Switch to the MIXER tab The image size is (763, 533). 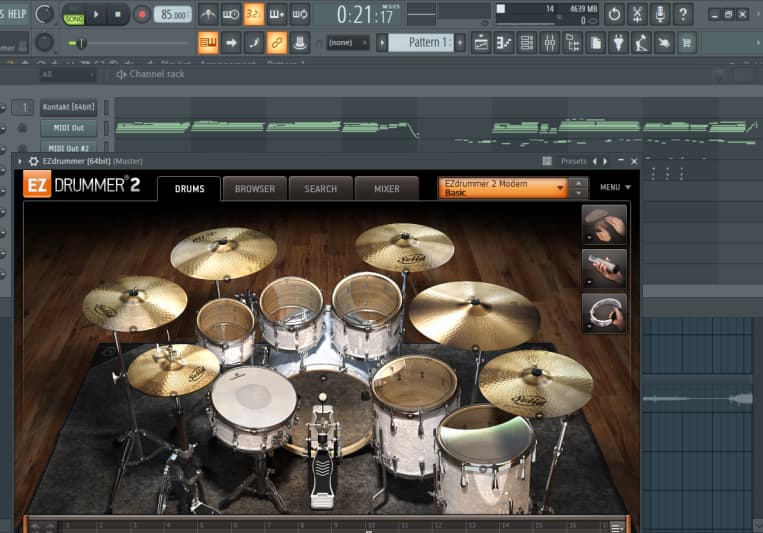pyautogui.click(x=387, y=189)
